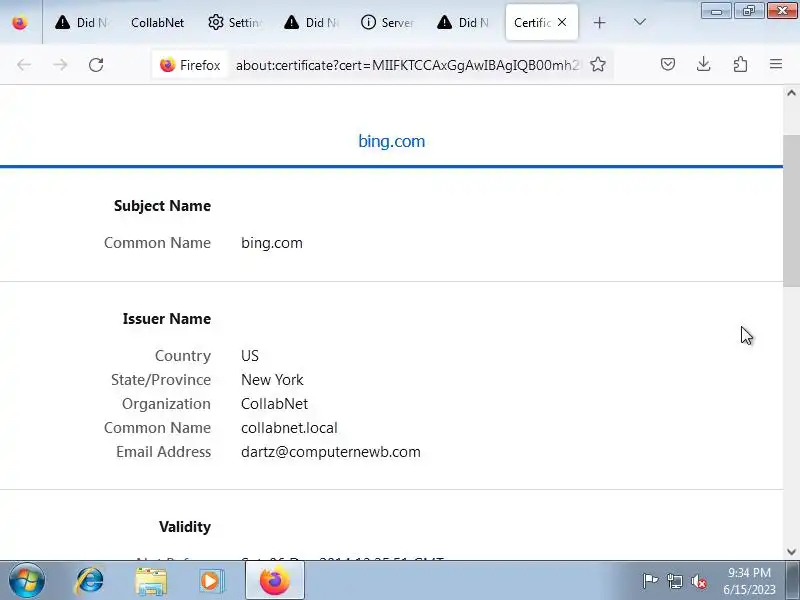Image resolution: width=800 pixels, height=600 pixels.
Task: Click issuer common name collabnet.local
Action: (x=289, y=428)
